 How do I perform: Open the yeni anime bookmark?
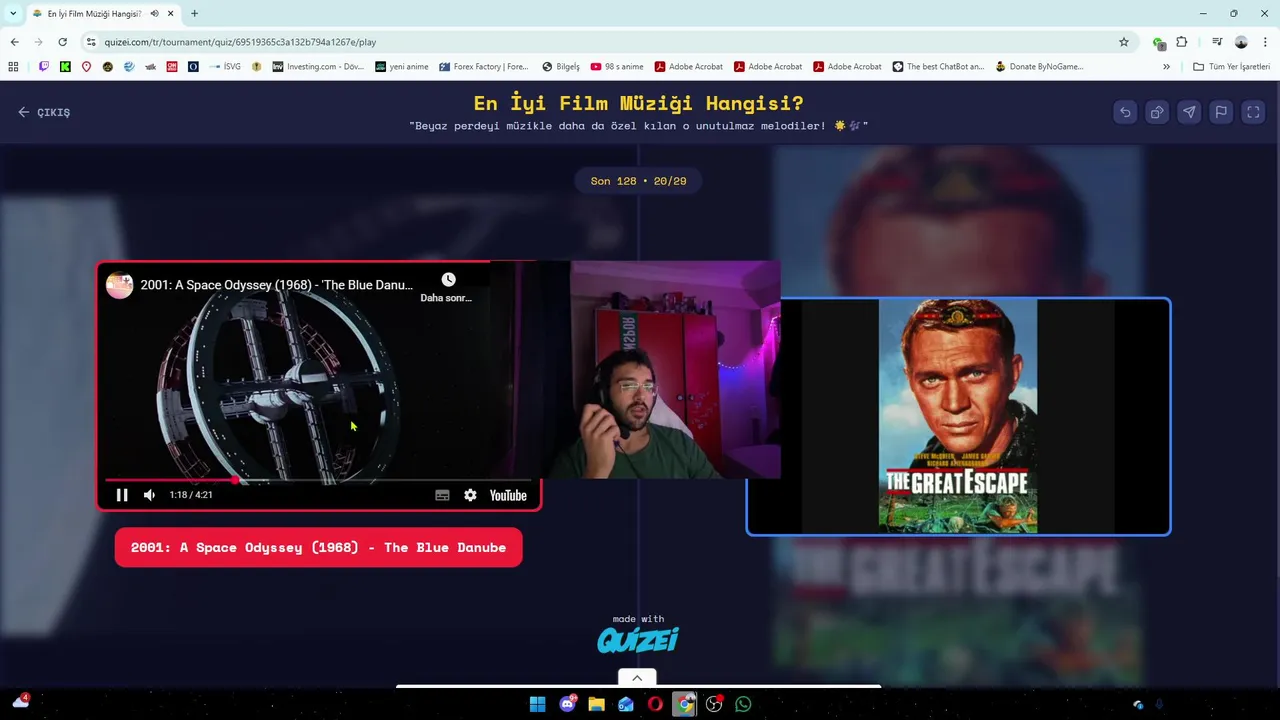tap(402, 67)
